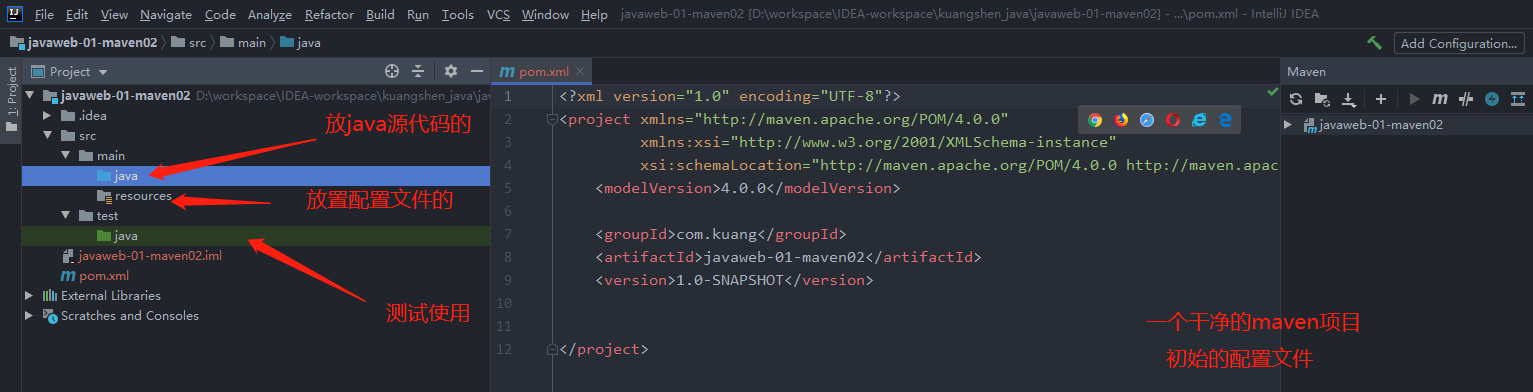Collapse the src folder
Image resolution: width=1533 pixels, height=392 pixels.
coord(47,136)
